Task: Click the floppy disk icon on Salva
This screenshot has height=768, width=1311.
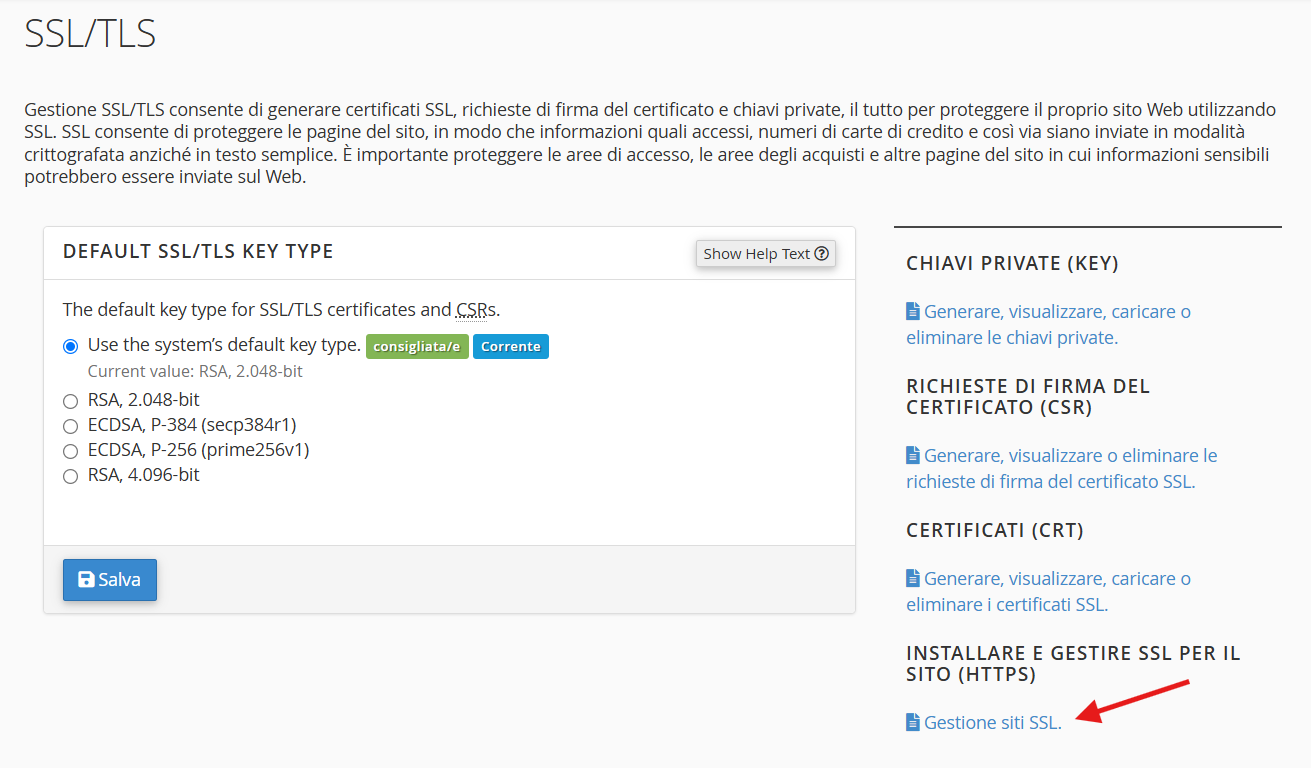Action: point(86,580)
